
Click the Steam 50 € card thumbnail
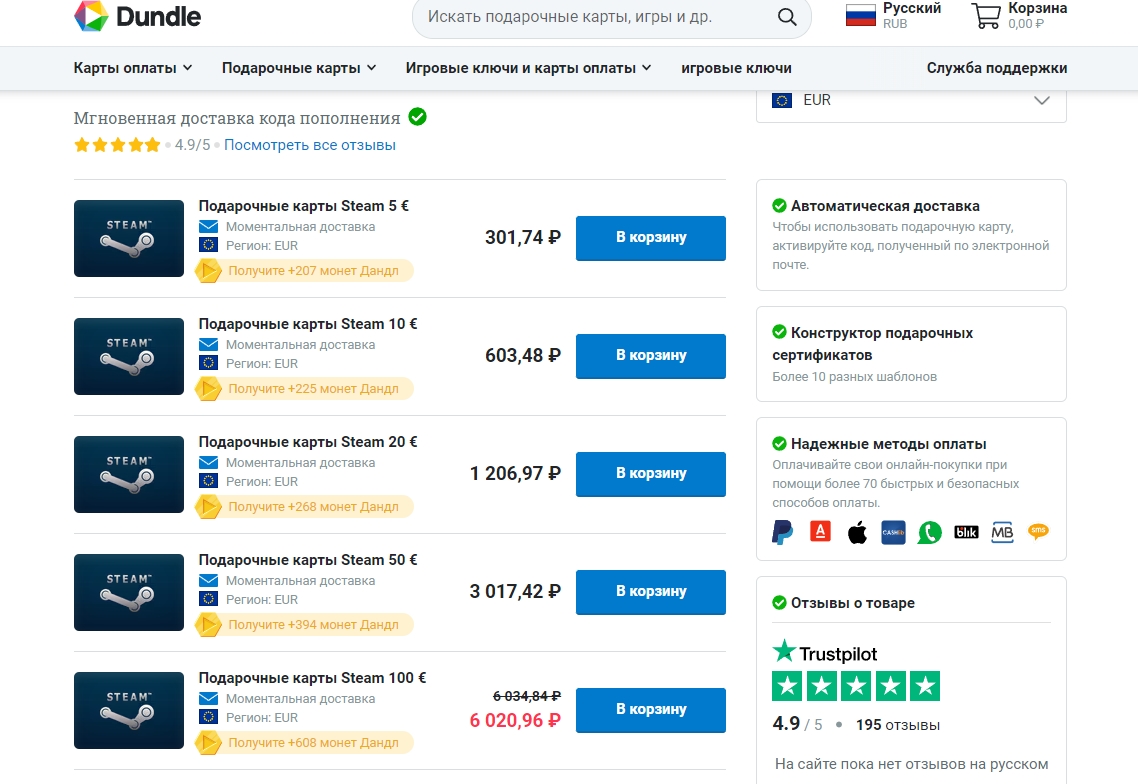coord(129,592)
